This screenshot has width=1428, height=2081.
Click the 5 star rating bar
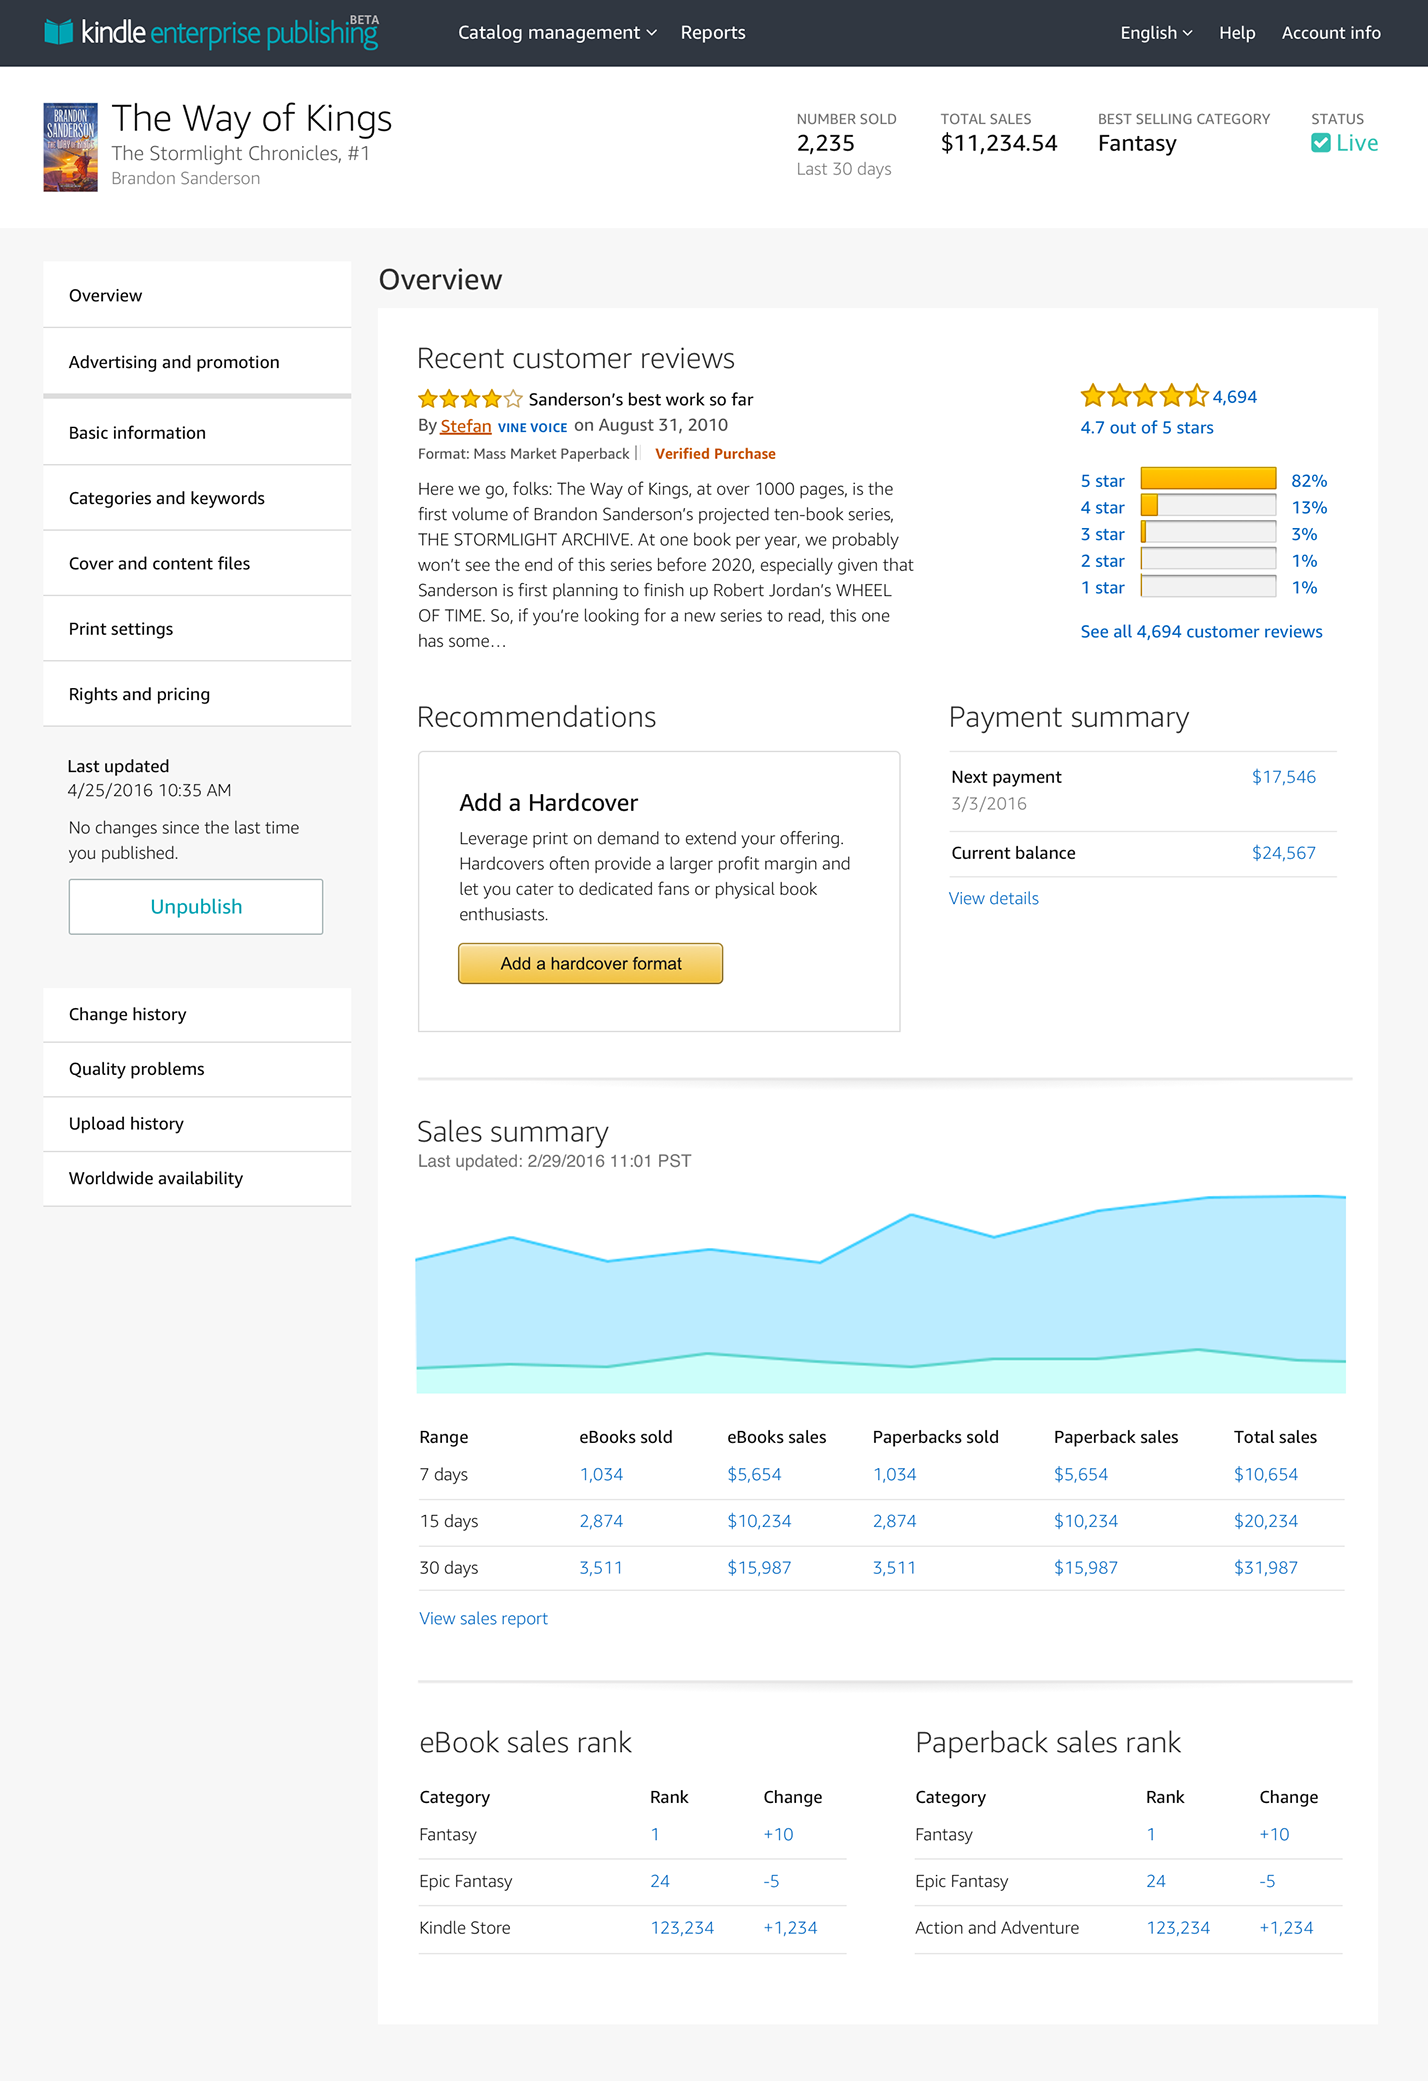pos(1208,480)
